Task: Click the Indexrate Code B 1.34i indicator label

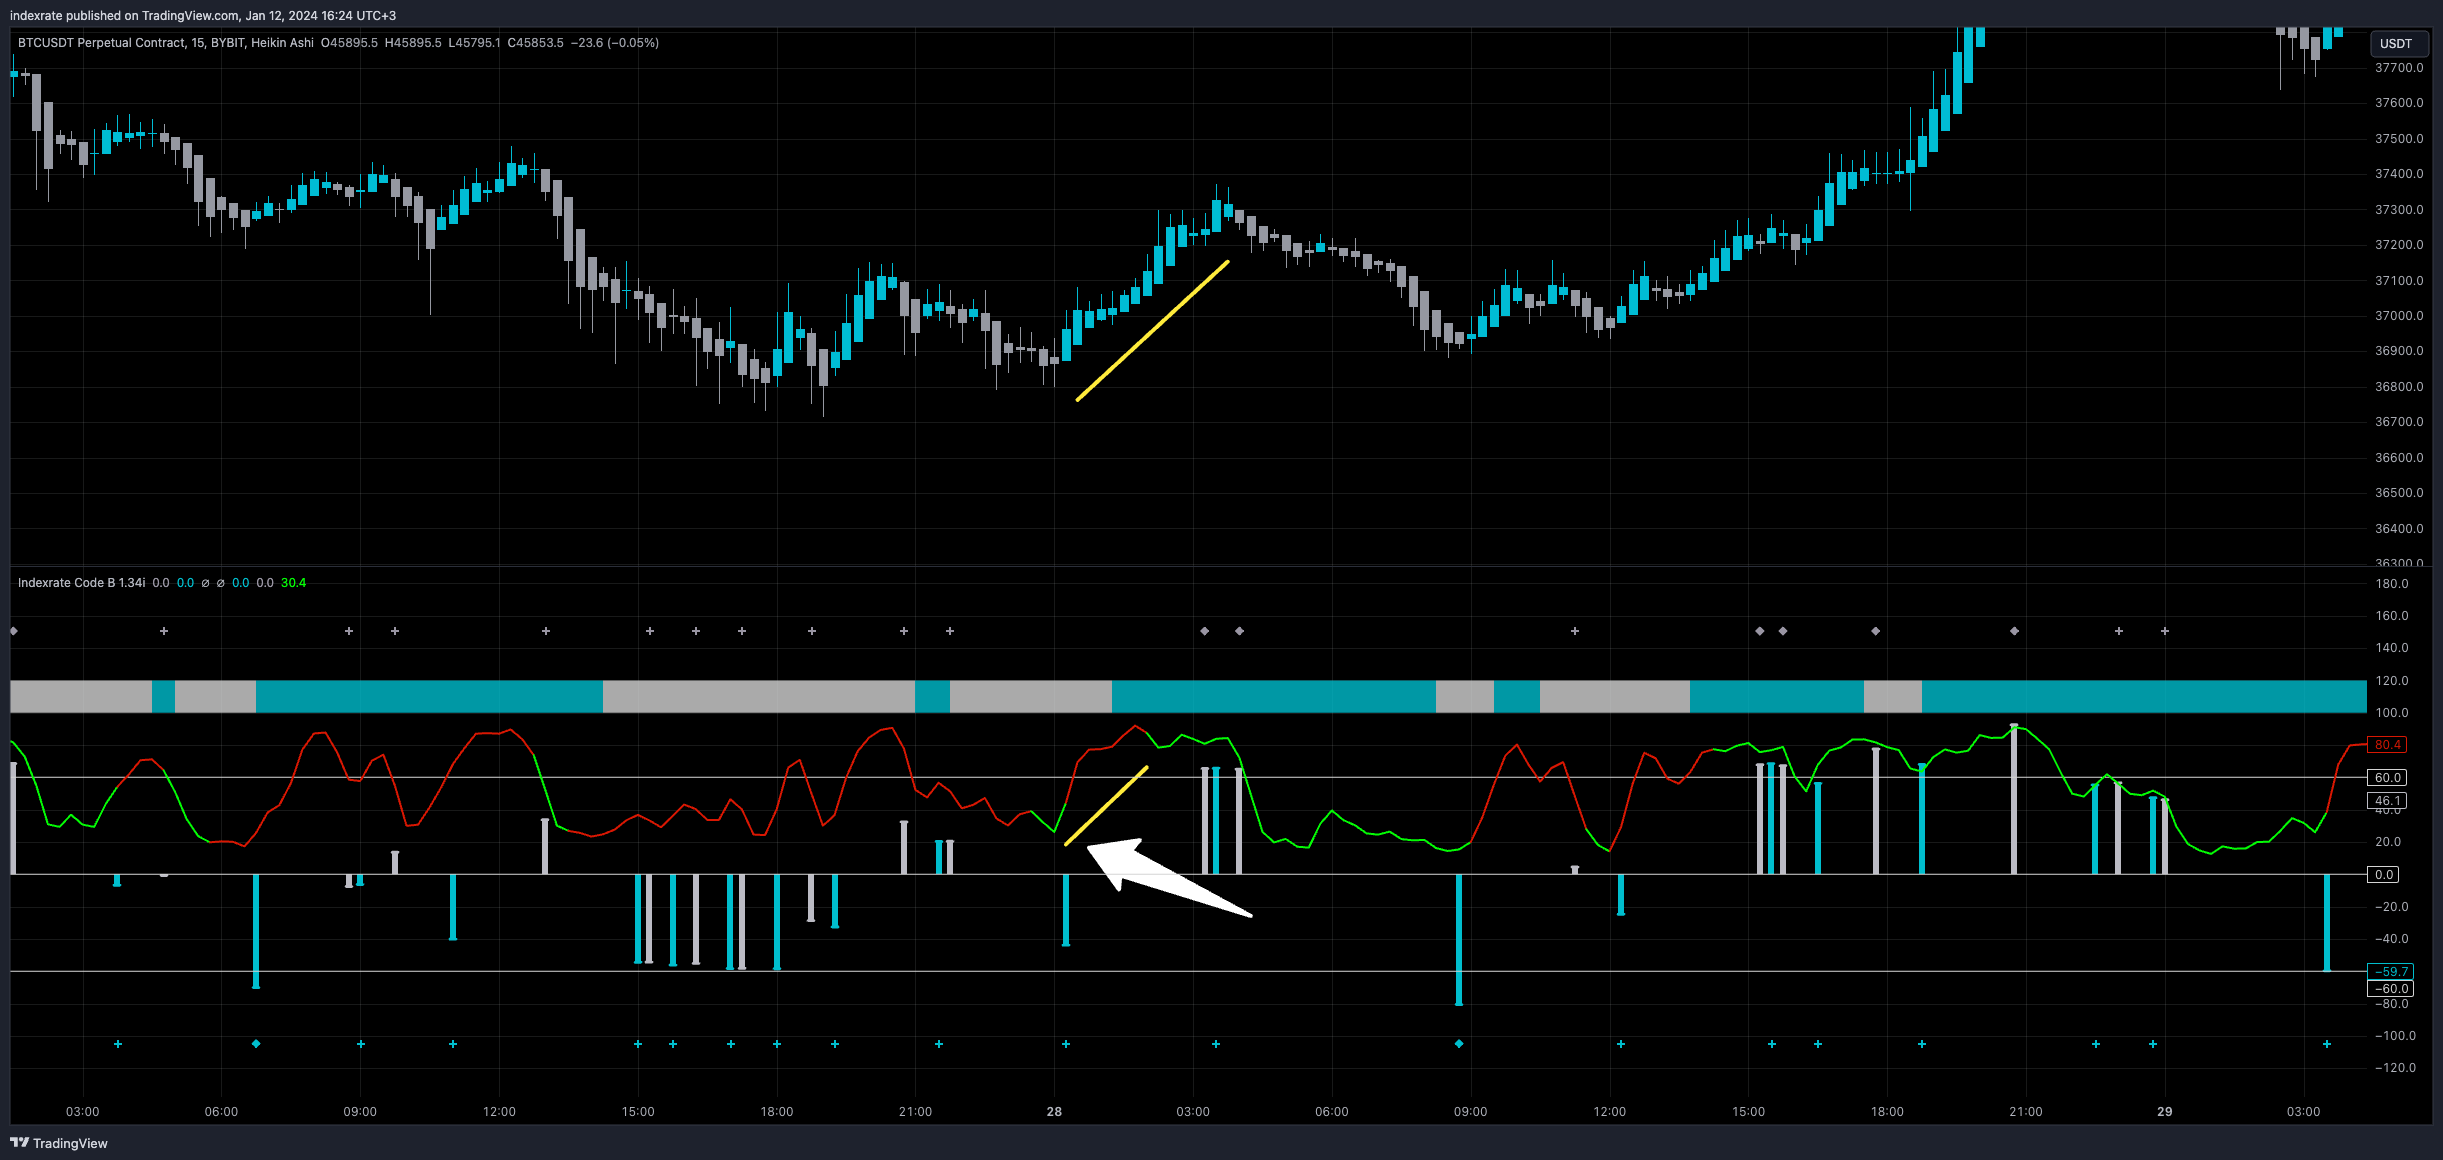Action: point(81,583)
